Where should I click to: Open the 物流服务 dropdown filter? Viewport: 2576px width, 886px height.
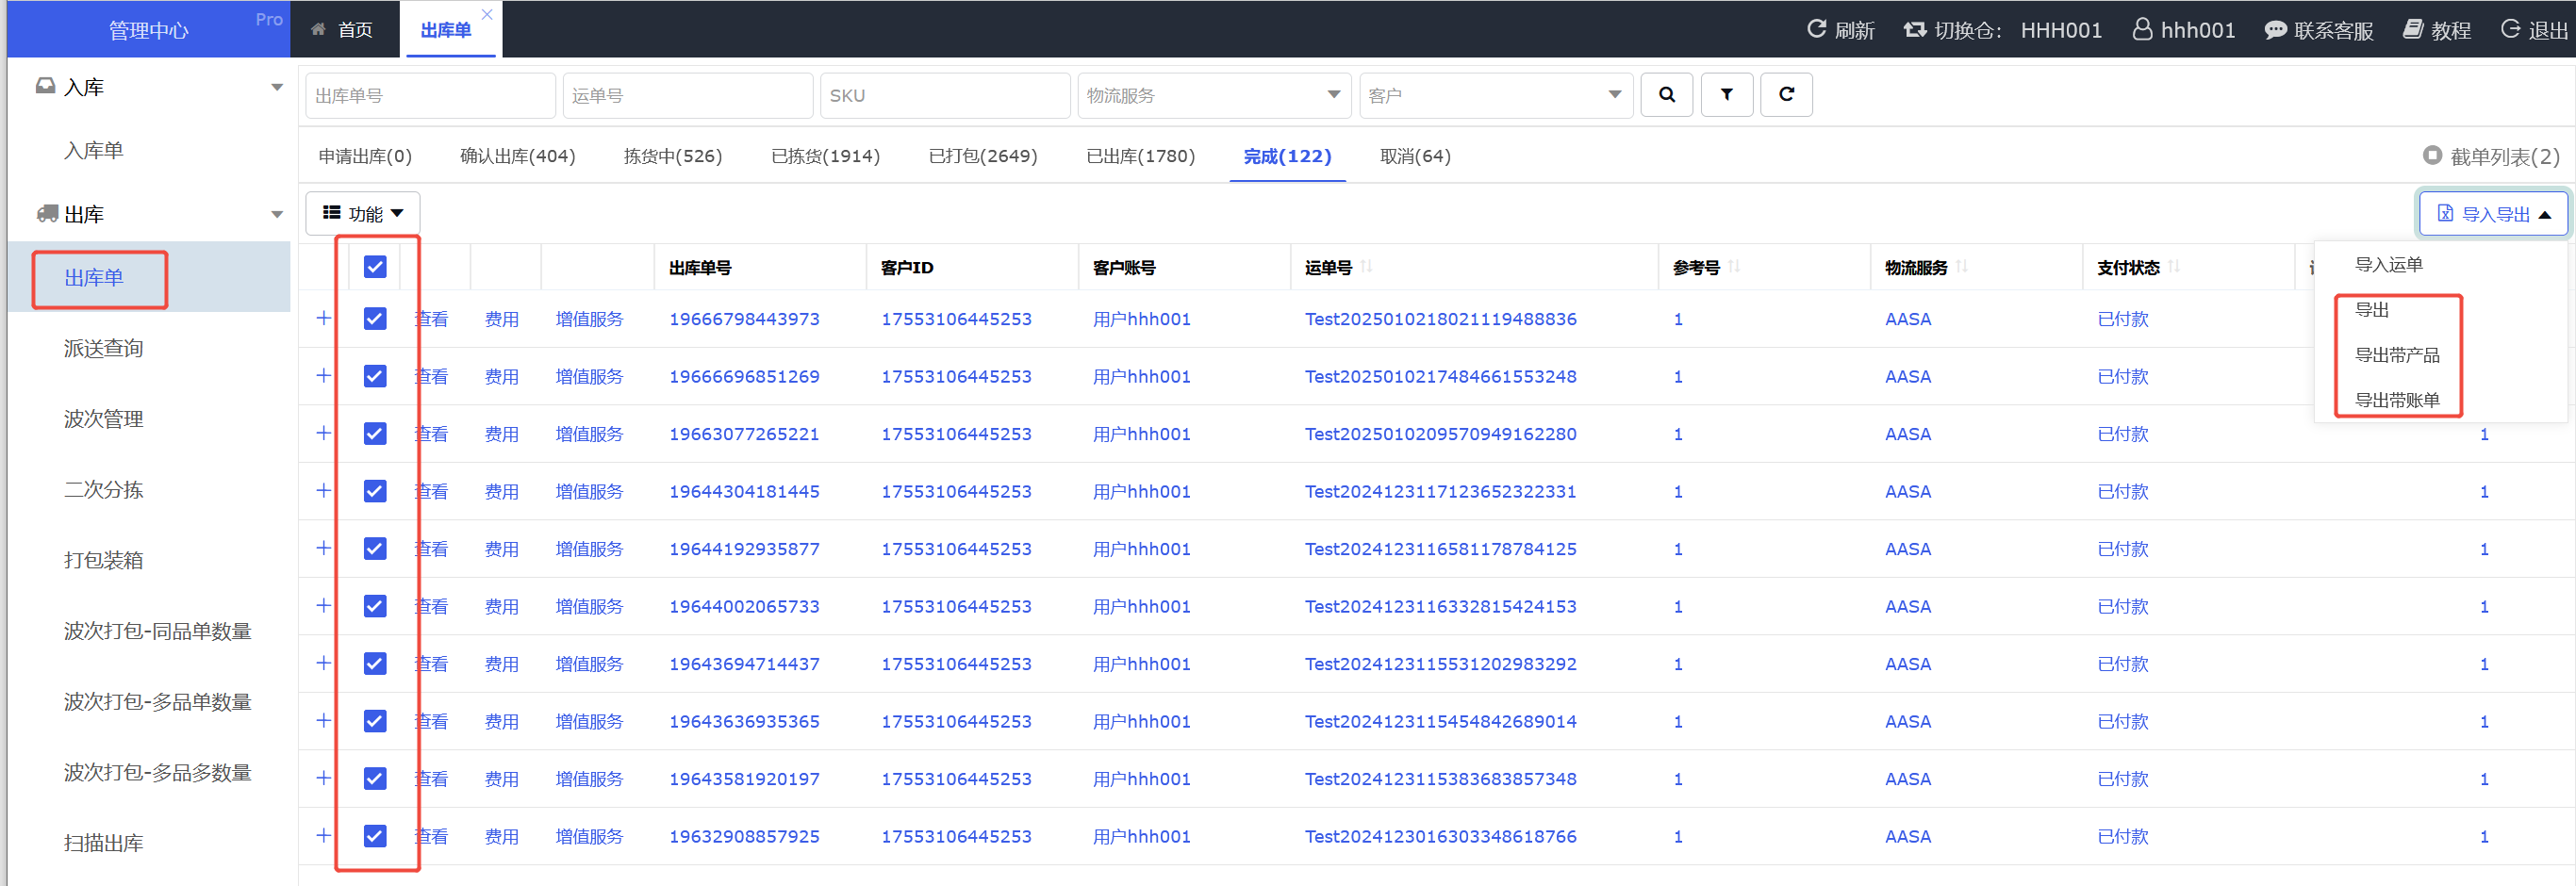(x=1214, y=95)
